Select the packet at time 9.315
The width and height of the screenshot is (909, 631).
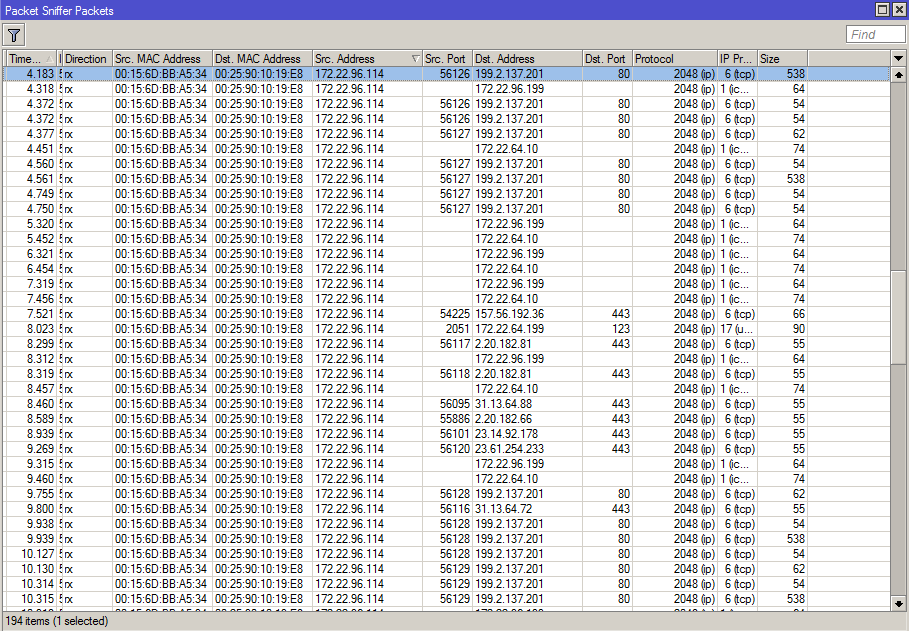click(446, 464)
